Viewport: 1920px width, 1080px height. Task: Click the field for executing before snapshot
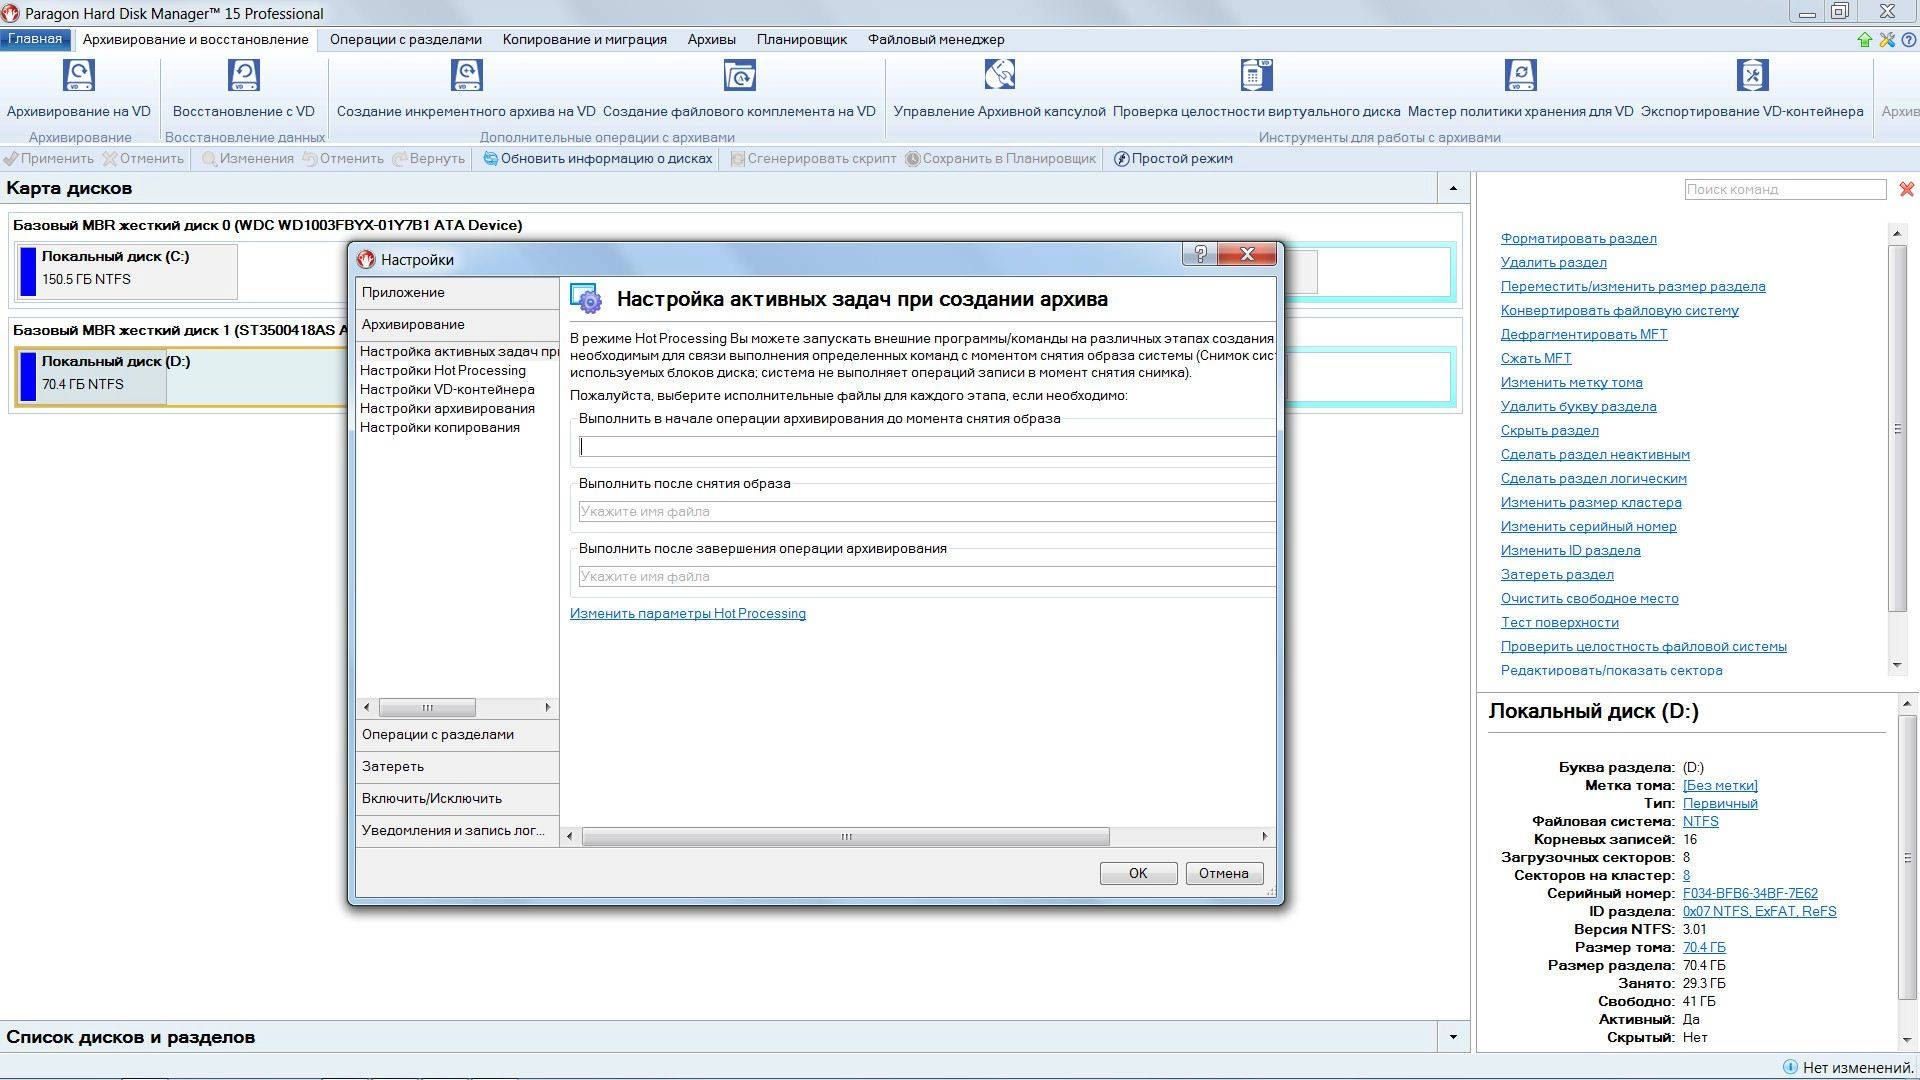pos(926,446)
